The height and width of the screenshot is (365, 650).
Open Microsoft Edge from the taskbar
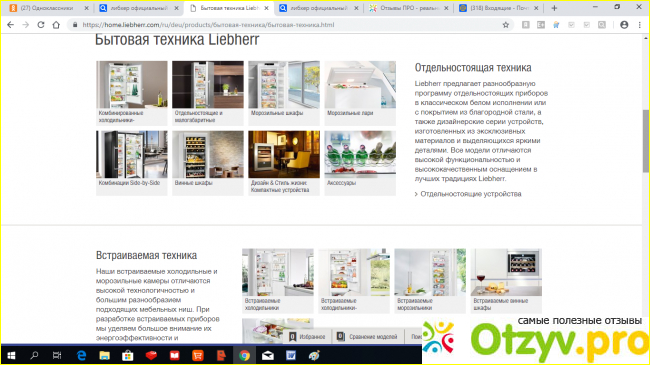82,355
